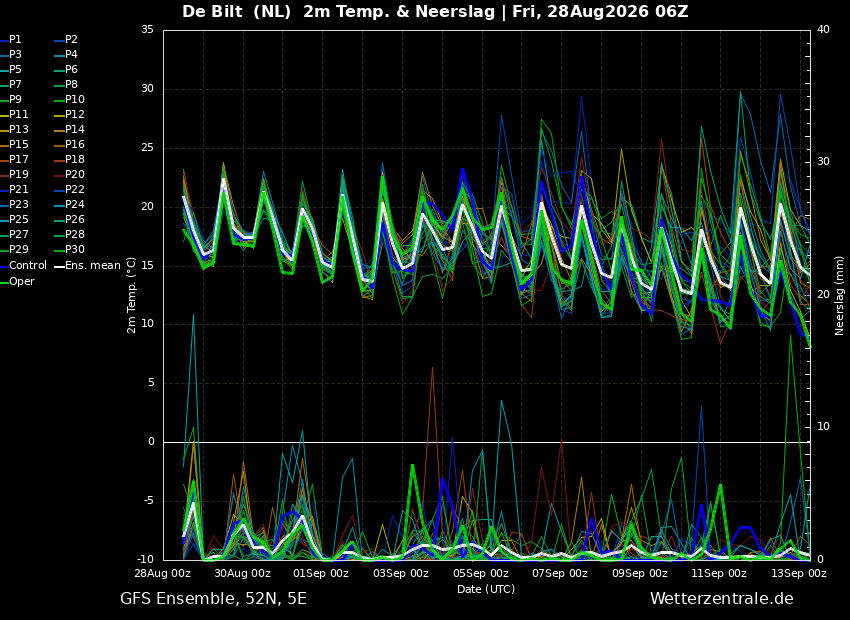The width and height of the screenshot is (850, 620).
Task: Select the 01Sep 00z date label
Action: coord(322,573)
